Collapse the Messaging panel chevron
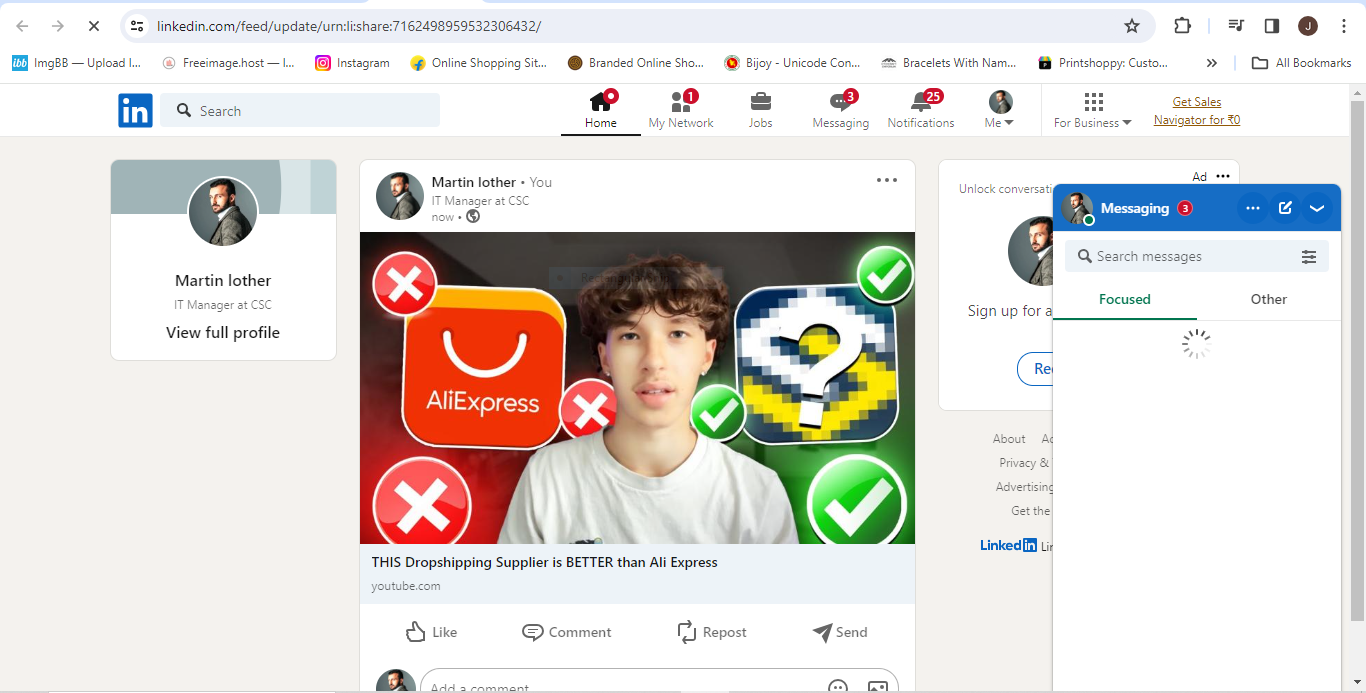This screenshot has width=1366, height=693. (1317, 208)
